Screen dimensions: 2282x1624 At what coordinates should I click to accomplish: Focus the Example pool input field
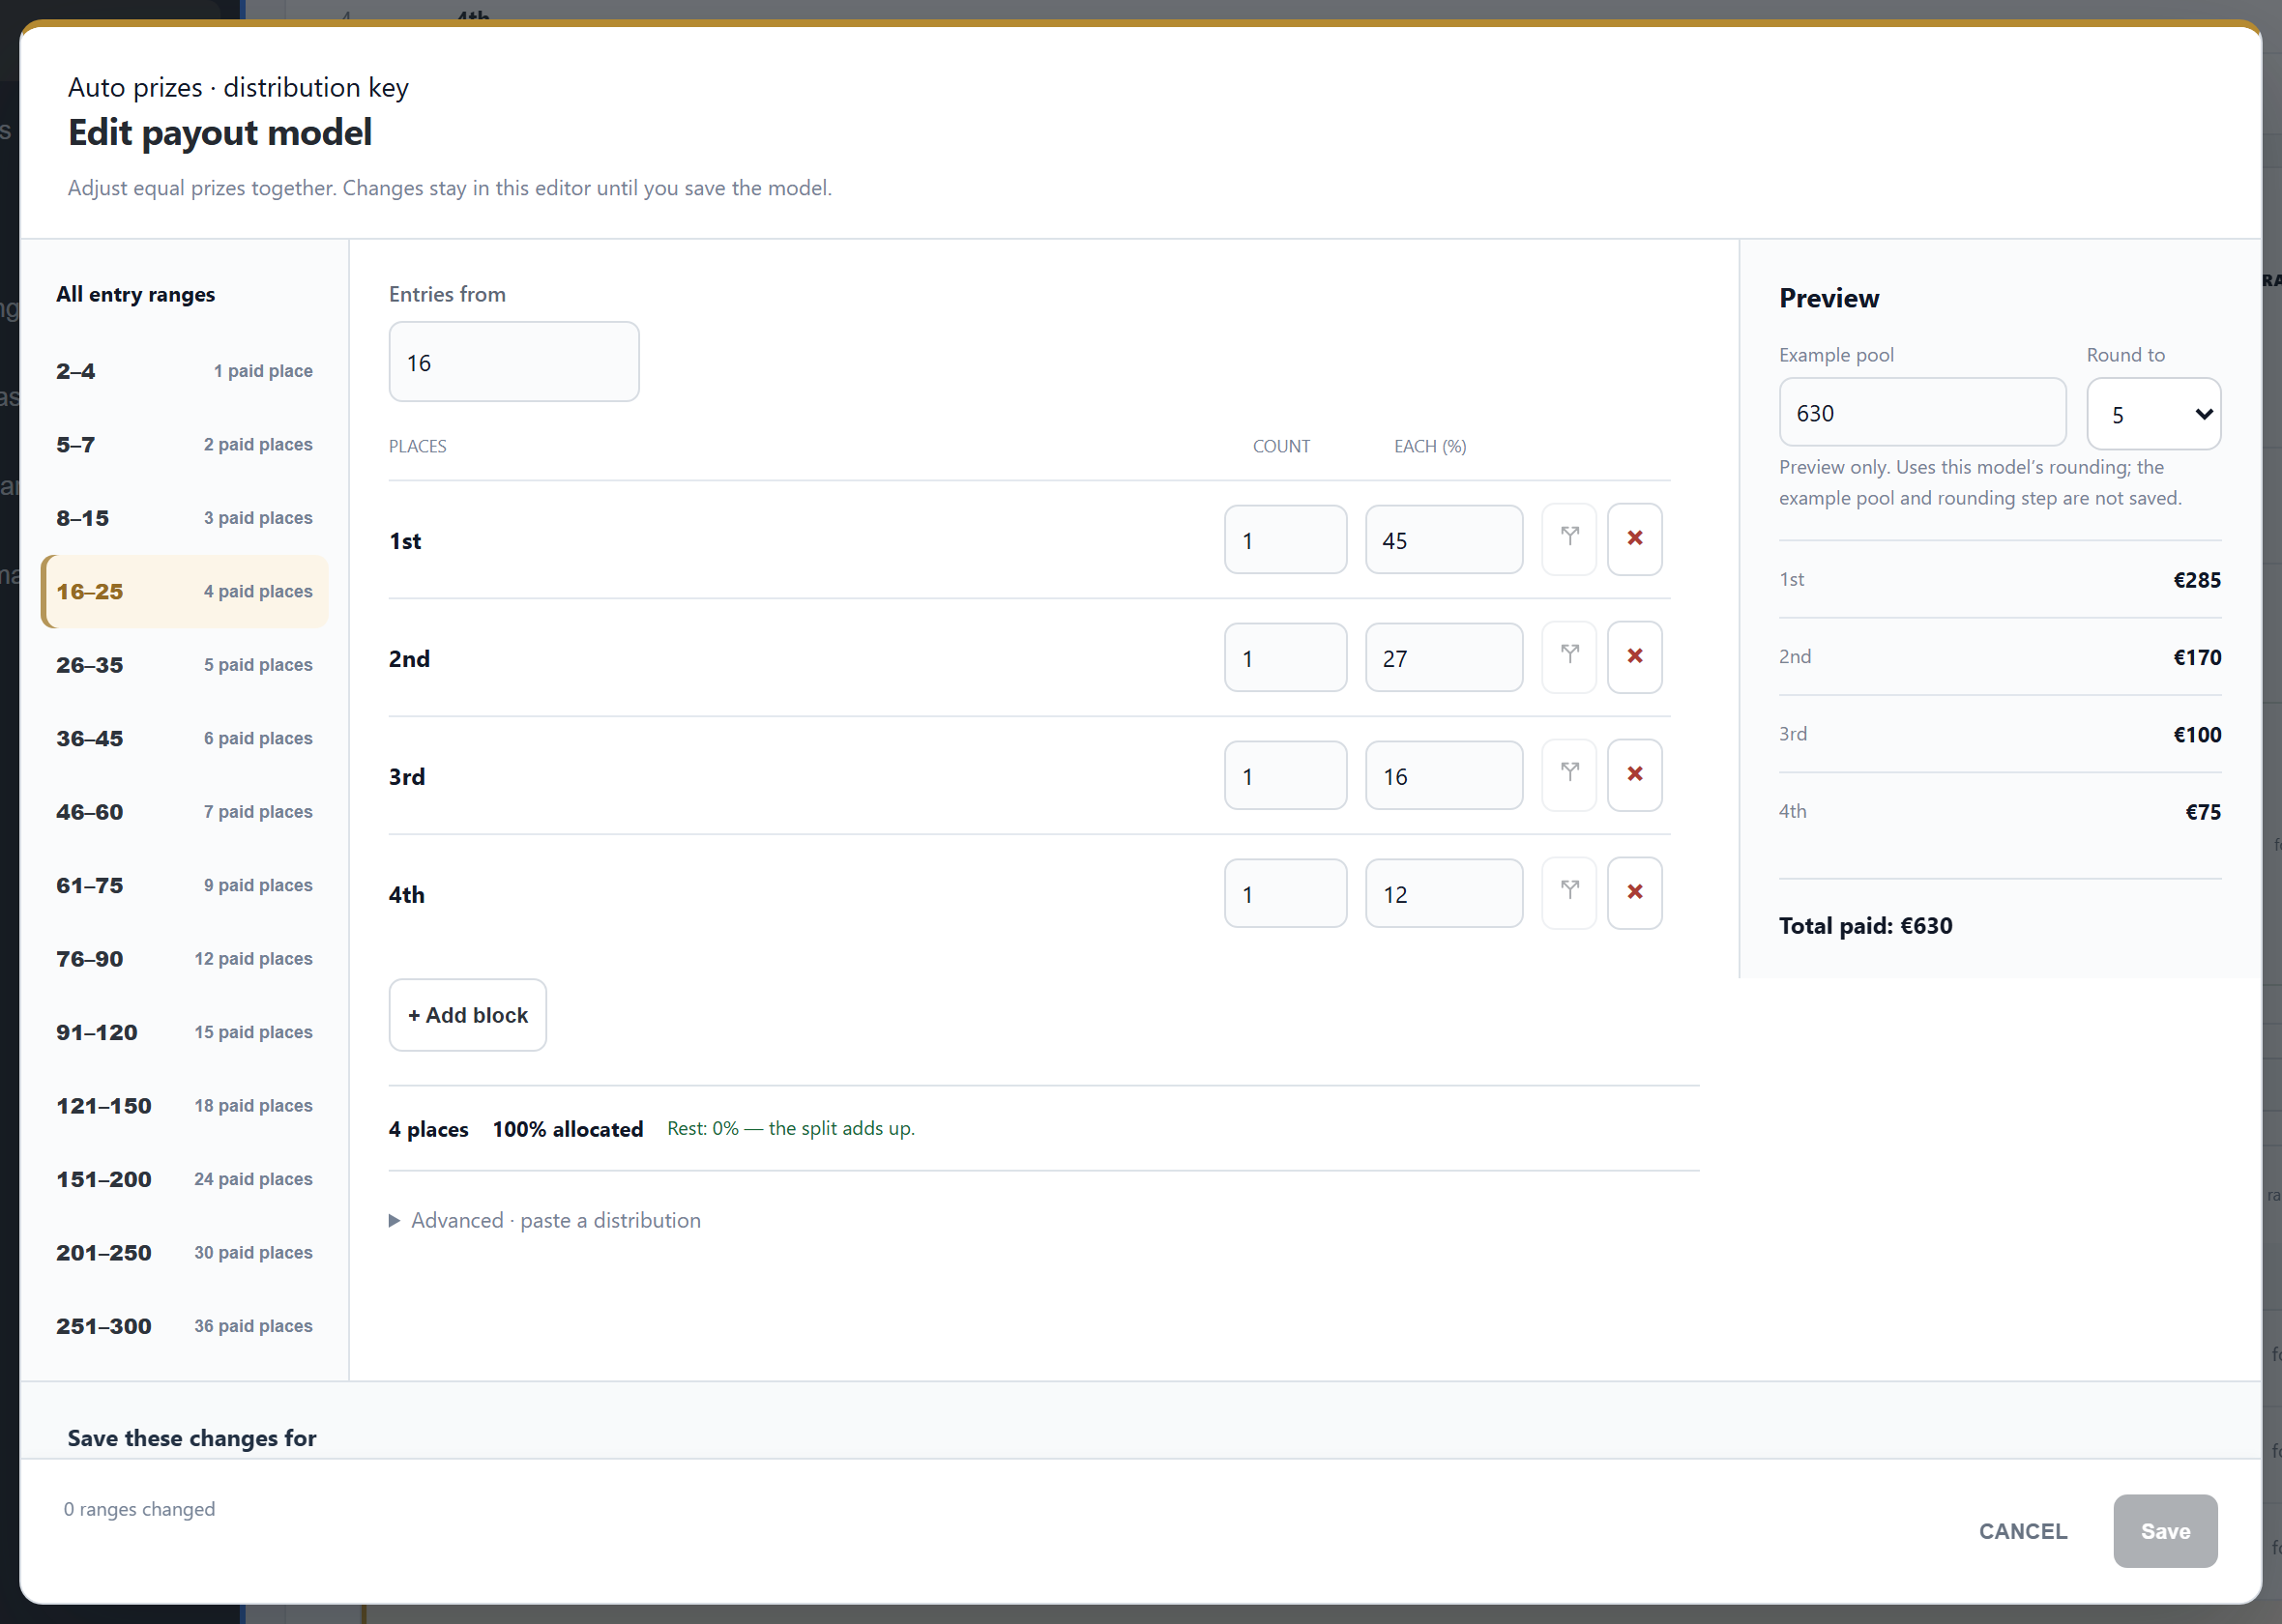click(1922, 412)
